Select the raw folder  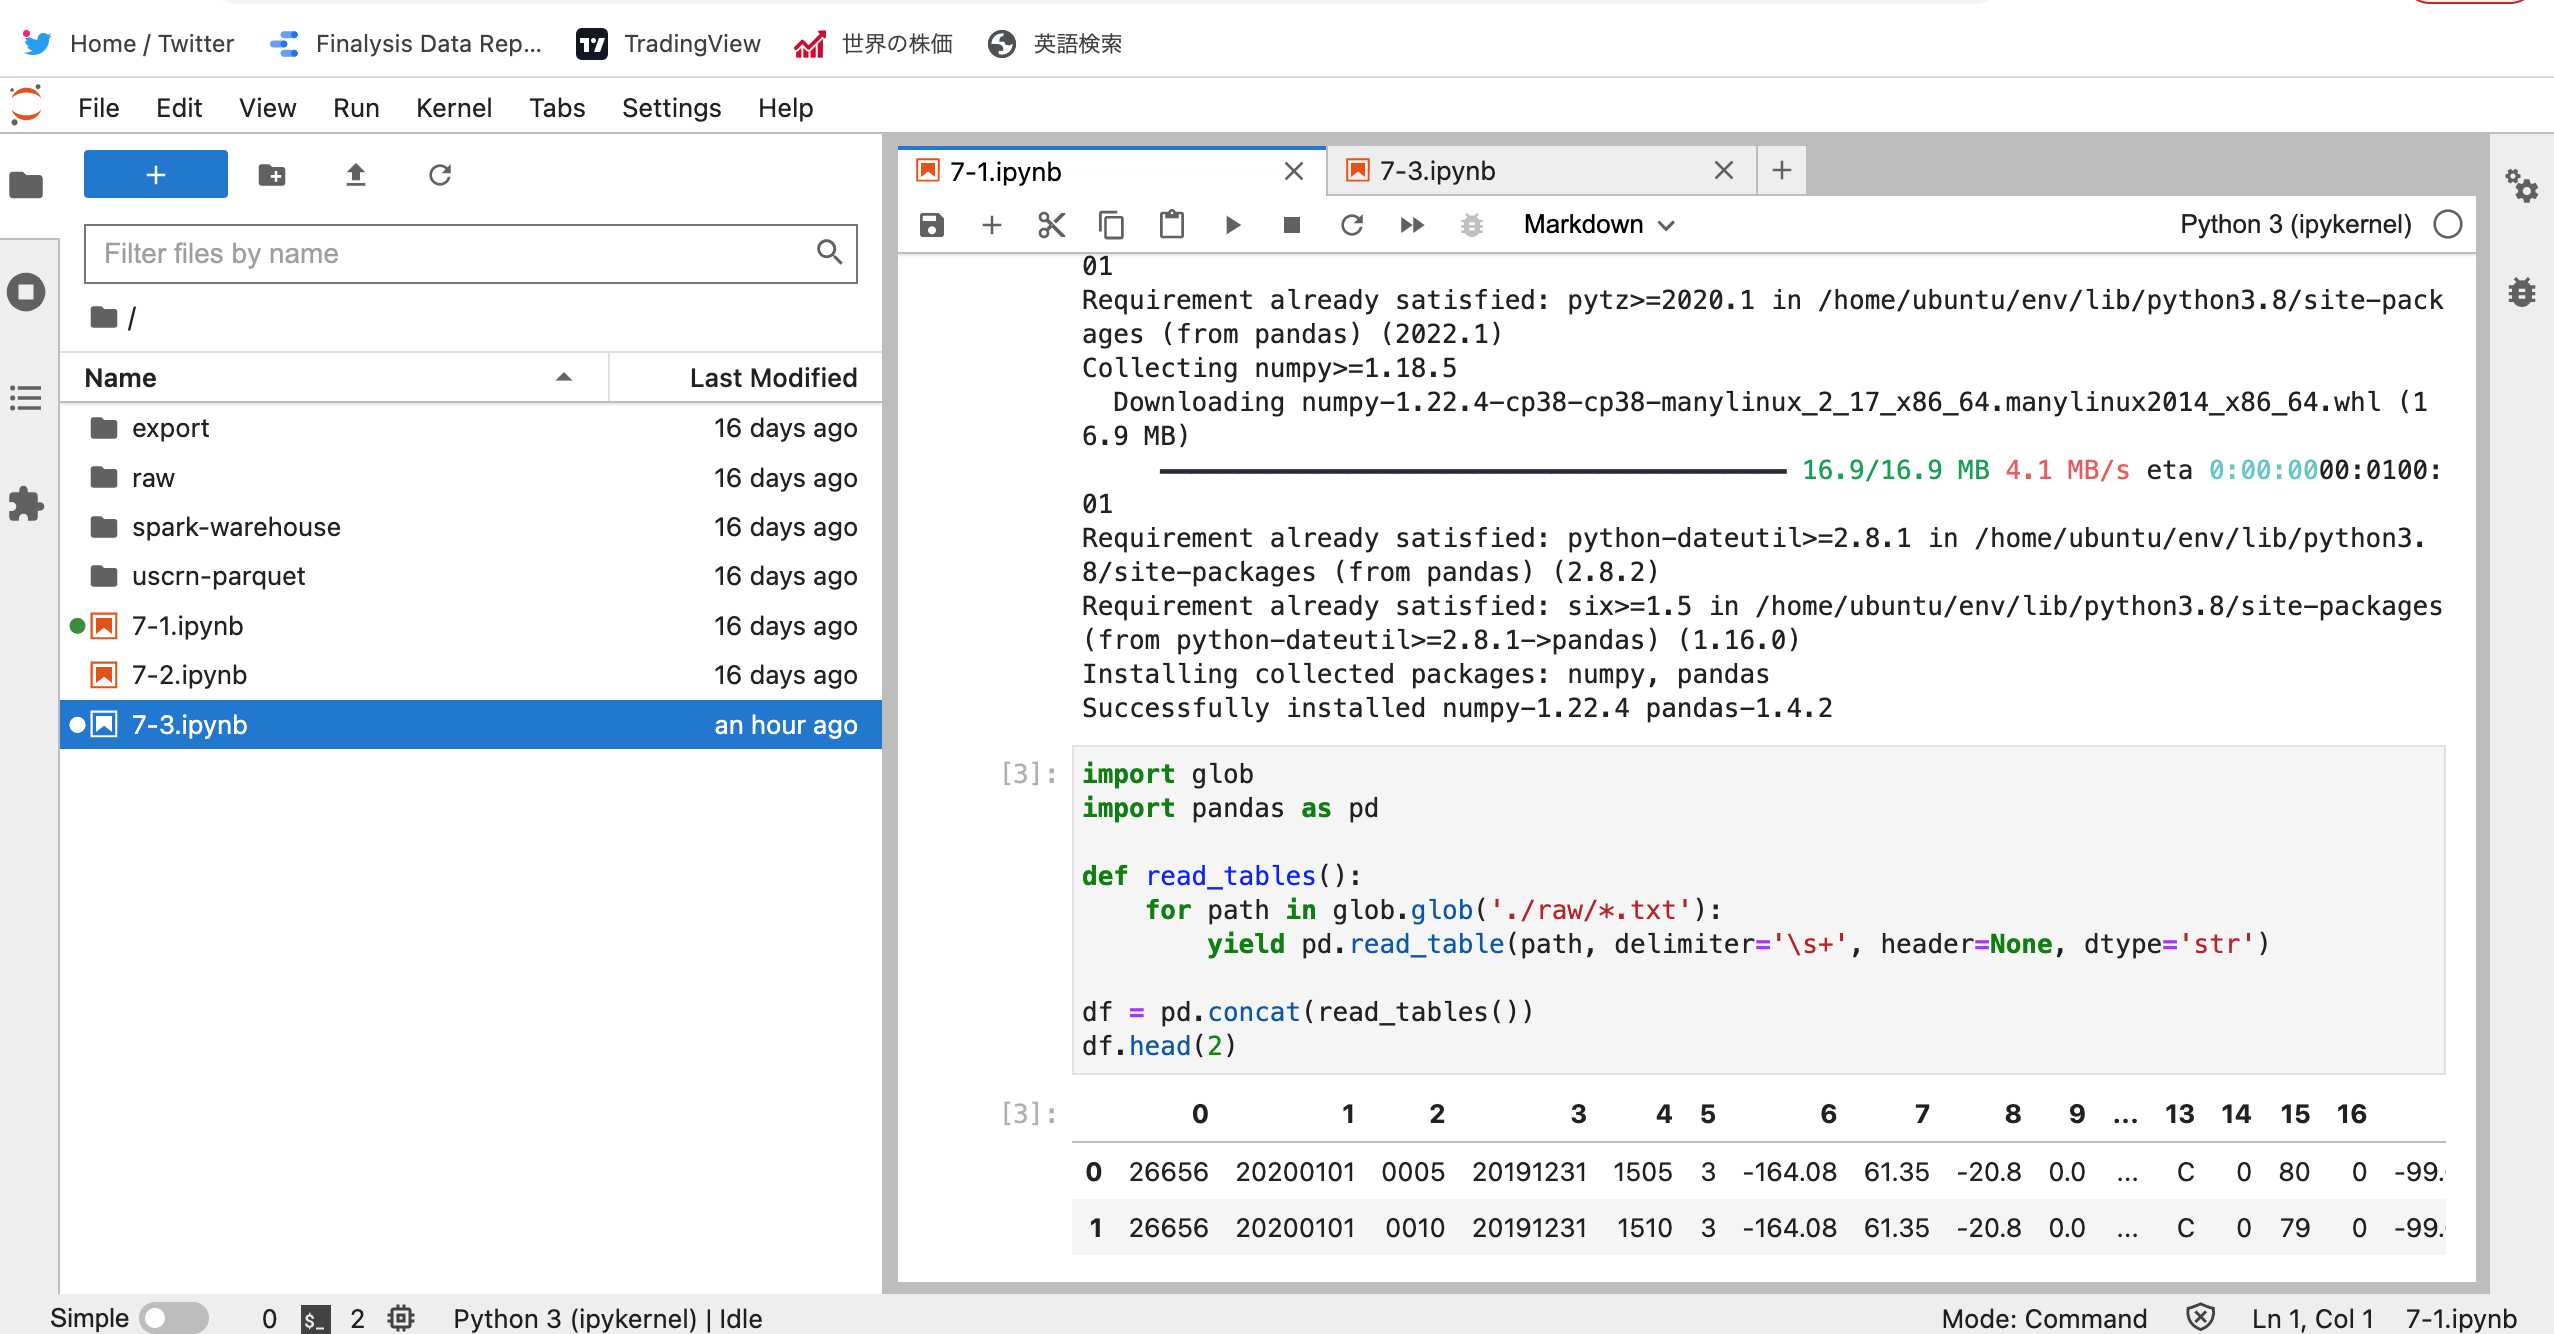[x=470, y=478]
